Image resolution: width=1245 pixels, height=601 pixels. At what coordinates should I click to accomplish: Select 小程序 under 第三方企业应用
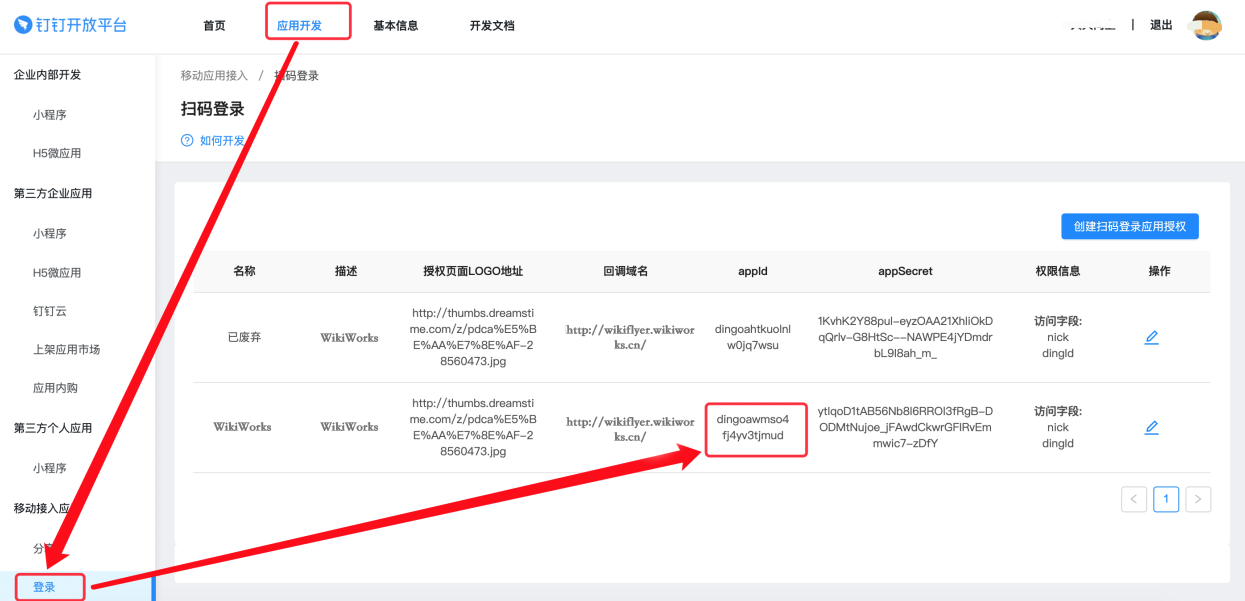click(x=49, y=234)
